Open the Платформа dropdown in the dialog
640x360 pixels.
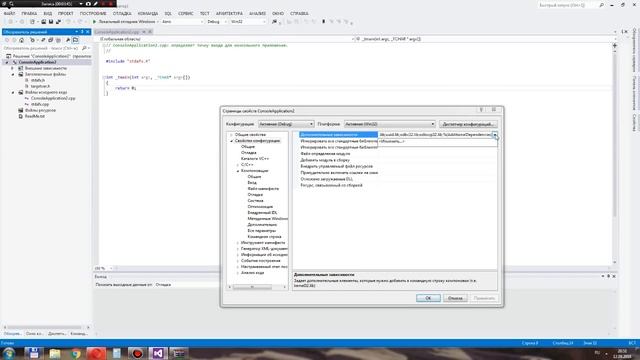pos(390,124)
